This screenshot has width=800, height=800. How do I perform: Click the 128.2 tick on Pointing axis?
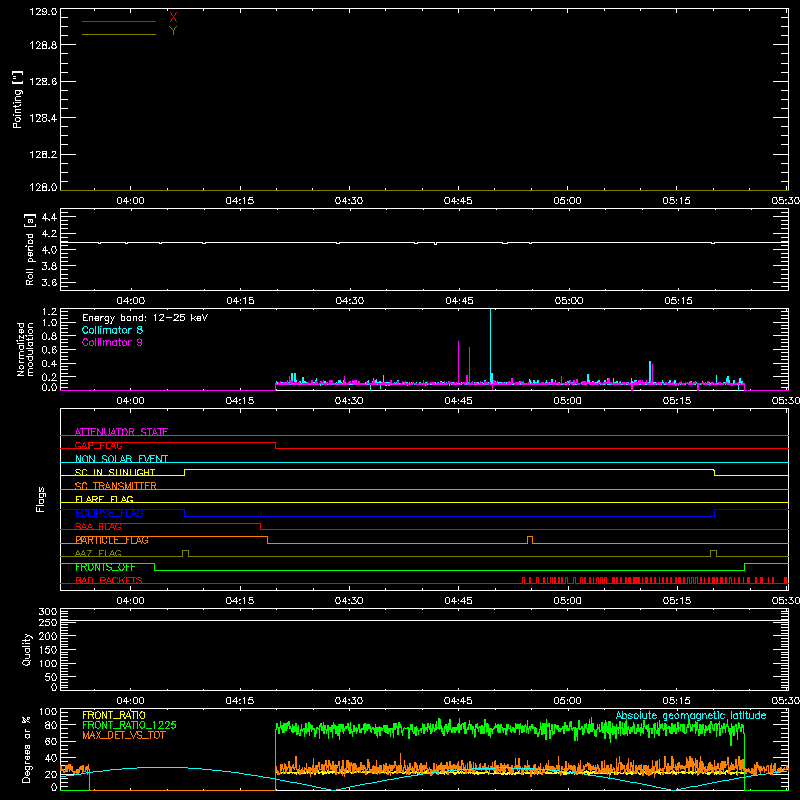point(43,154)
